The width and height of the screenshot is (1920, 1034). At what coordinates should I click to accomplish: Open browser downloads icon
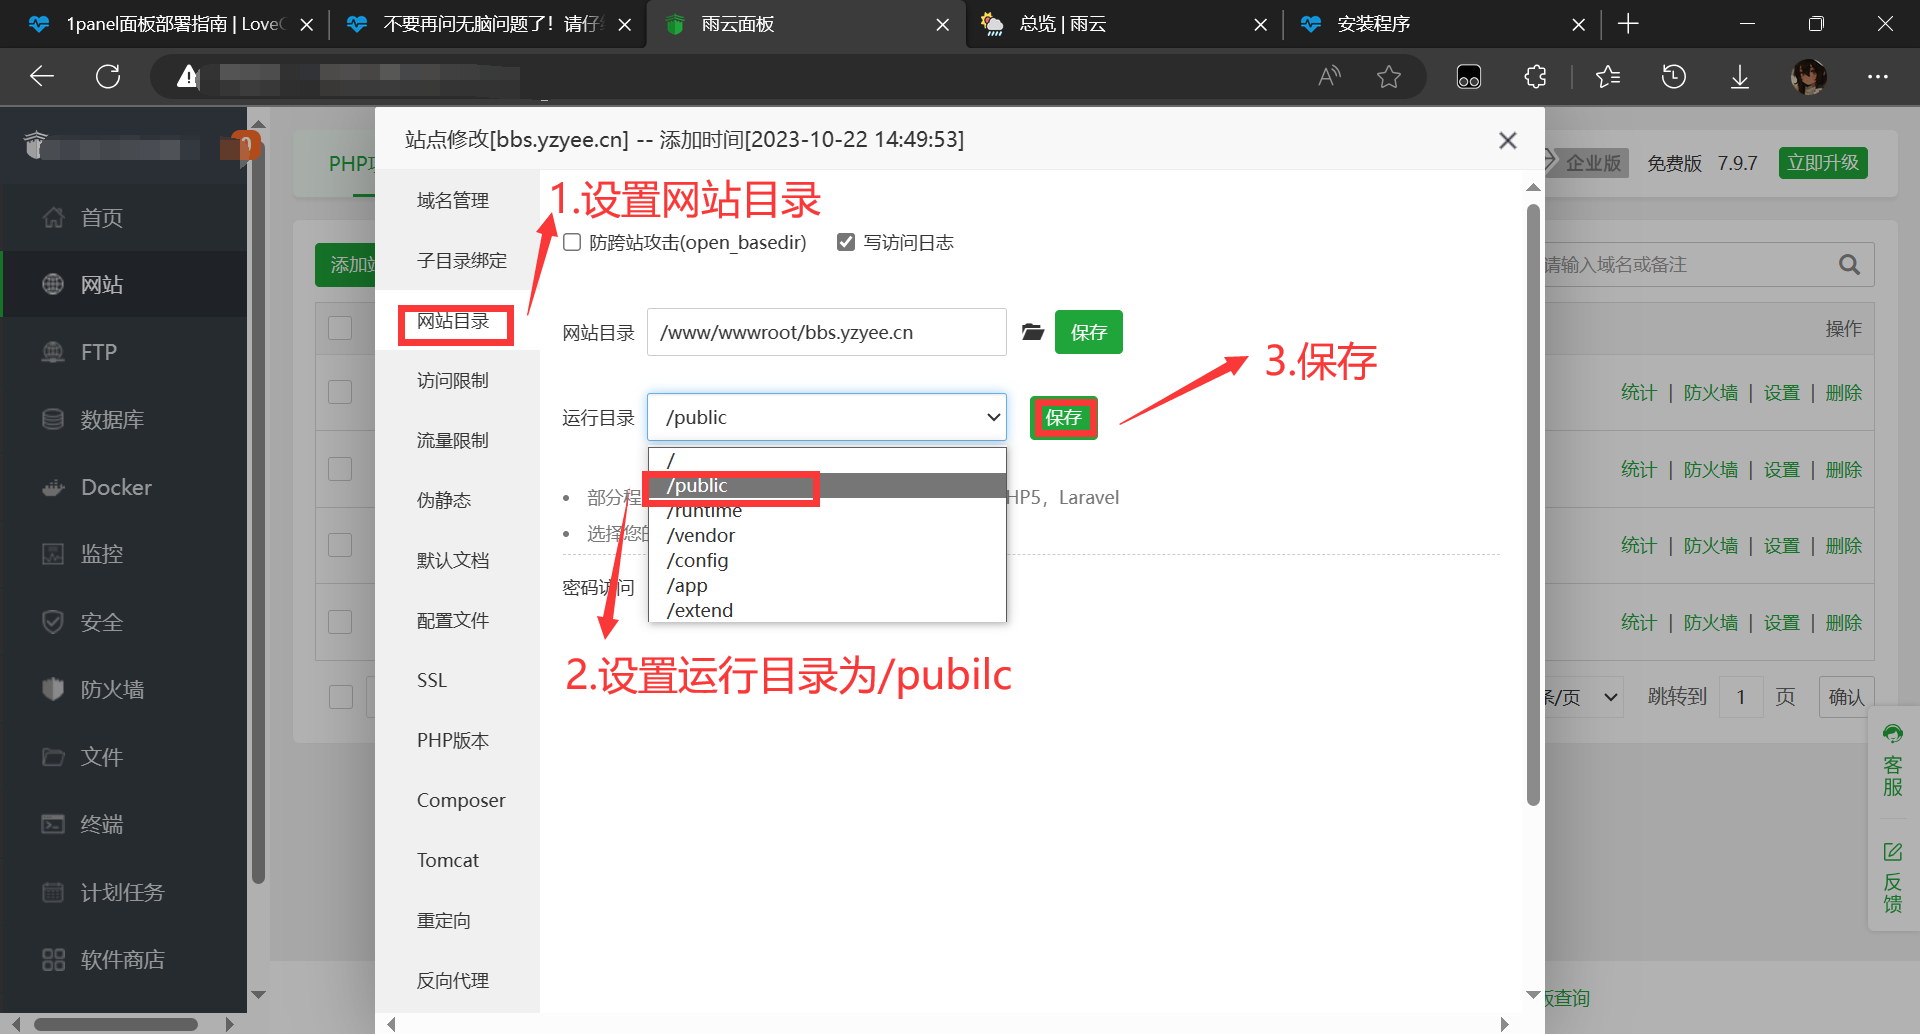[1739, 77]
